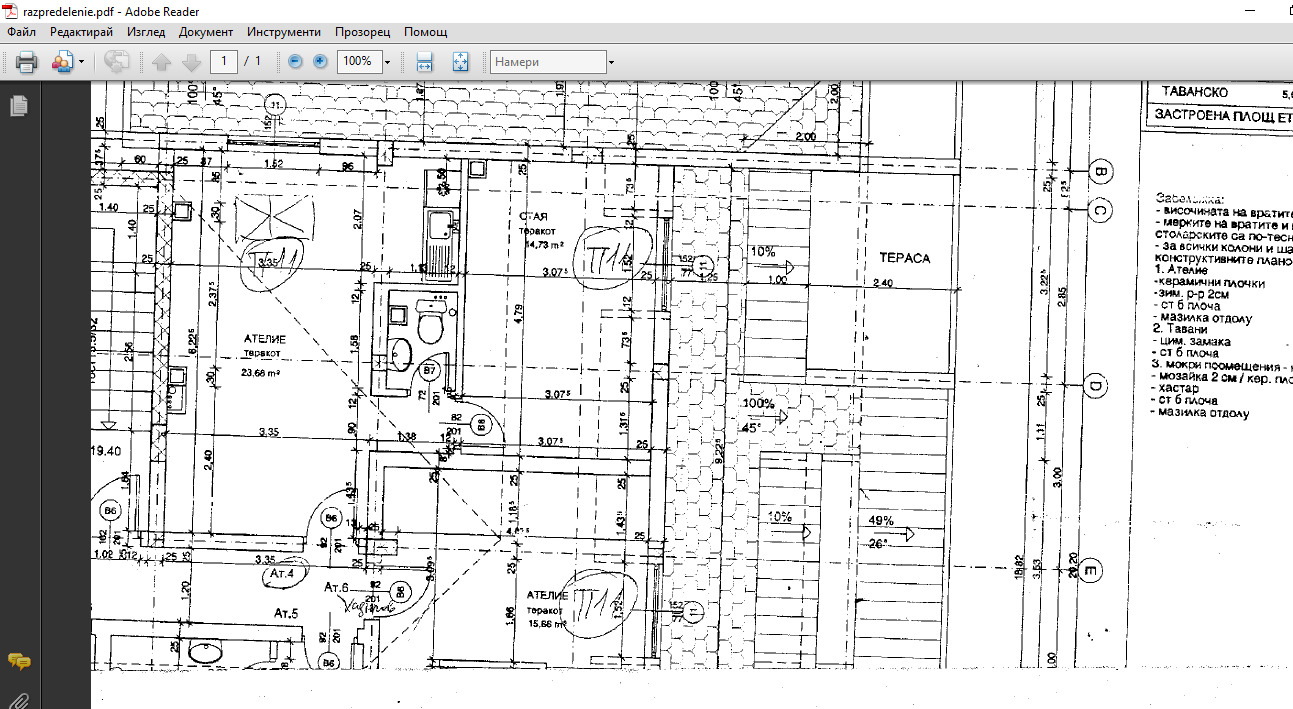Viewport: 1293px width, 709px height.
Task: Click the Намери search text field
Action: point(547,62)
